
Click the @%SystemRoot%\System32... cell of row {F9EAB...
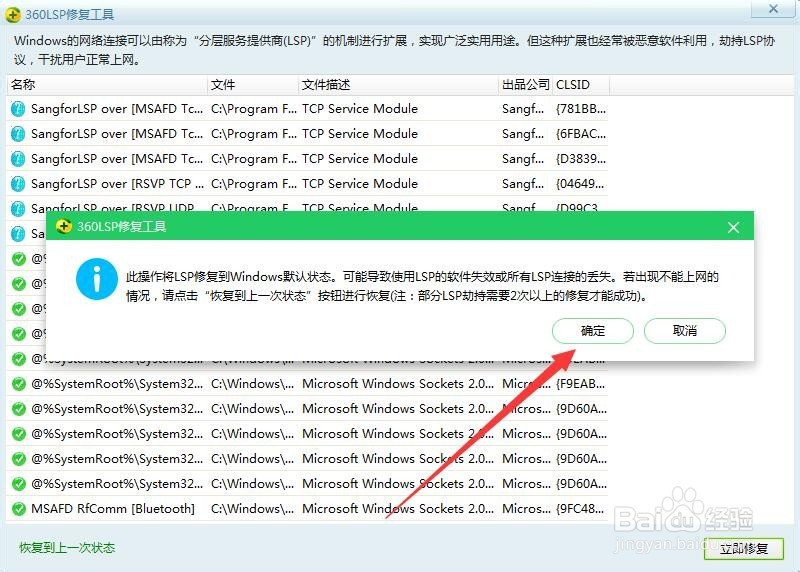[x=117, y=384]
